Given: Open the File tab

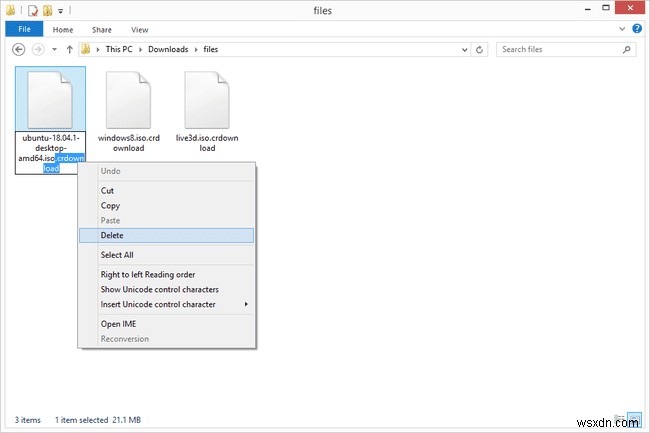Looking at the screenshot, I should tap(24, 29).
